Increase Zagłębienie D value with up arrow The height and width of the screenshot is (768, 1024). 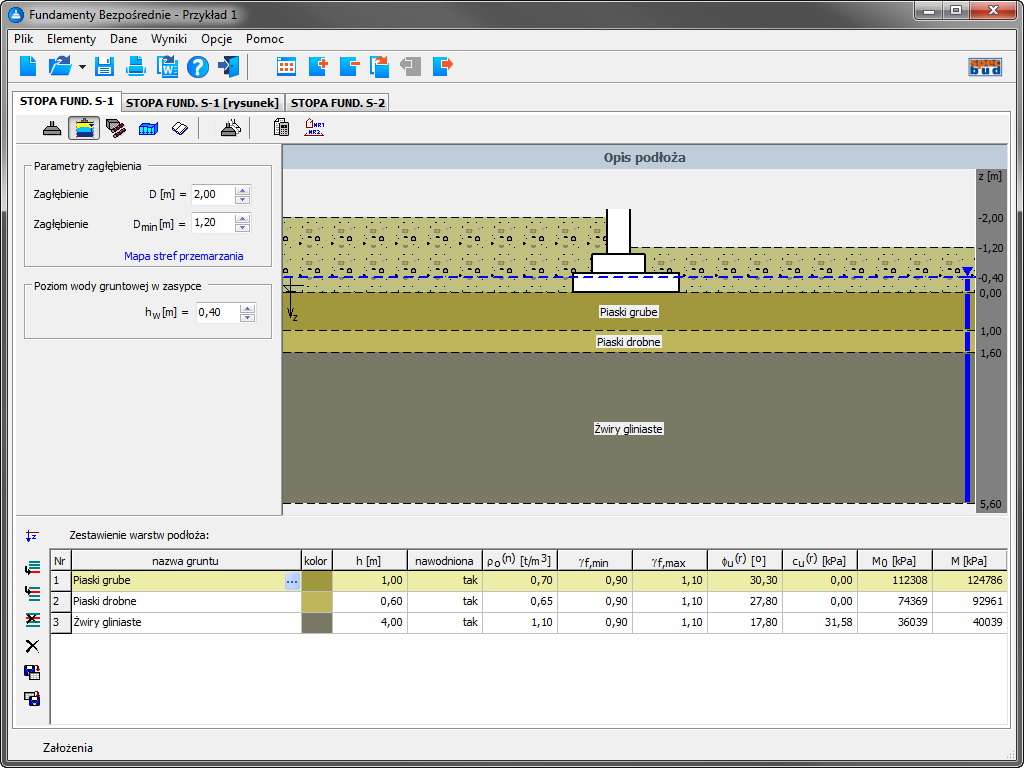coord(242,190)
